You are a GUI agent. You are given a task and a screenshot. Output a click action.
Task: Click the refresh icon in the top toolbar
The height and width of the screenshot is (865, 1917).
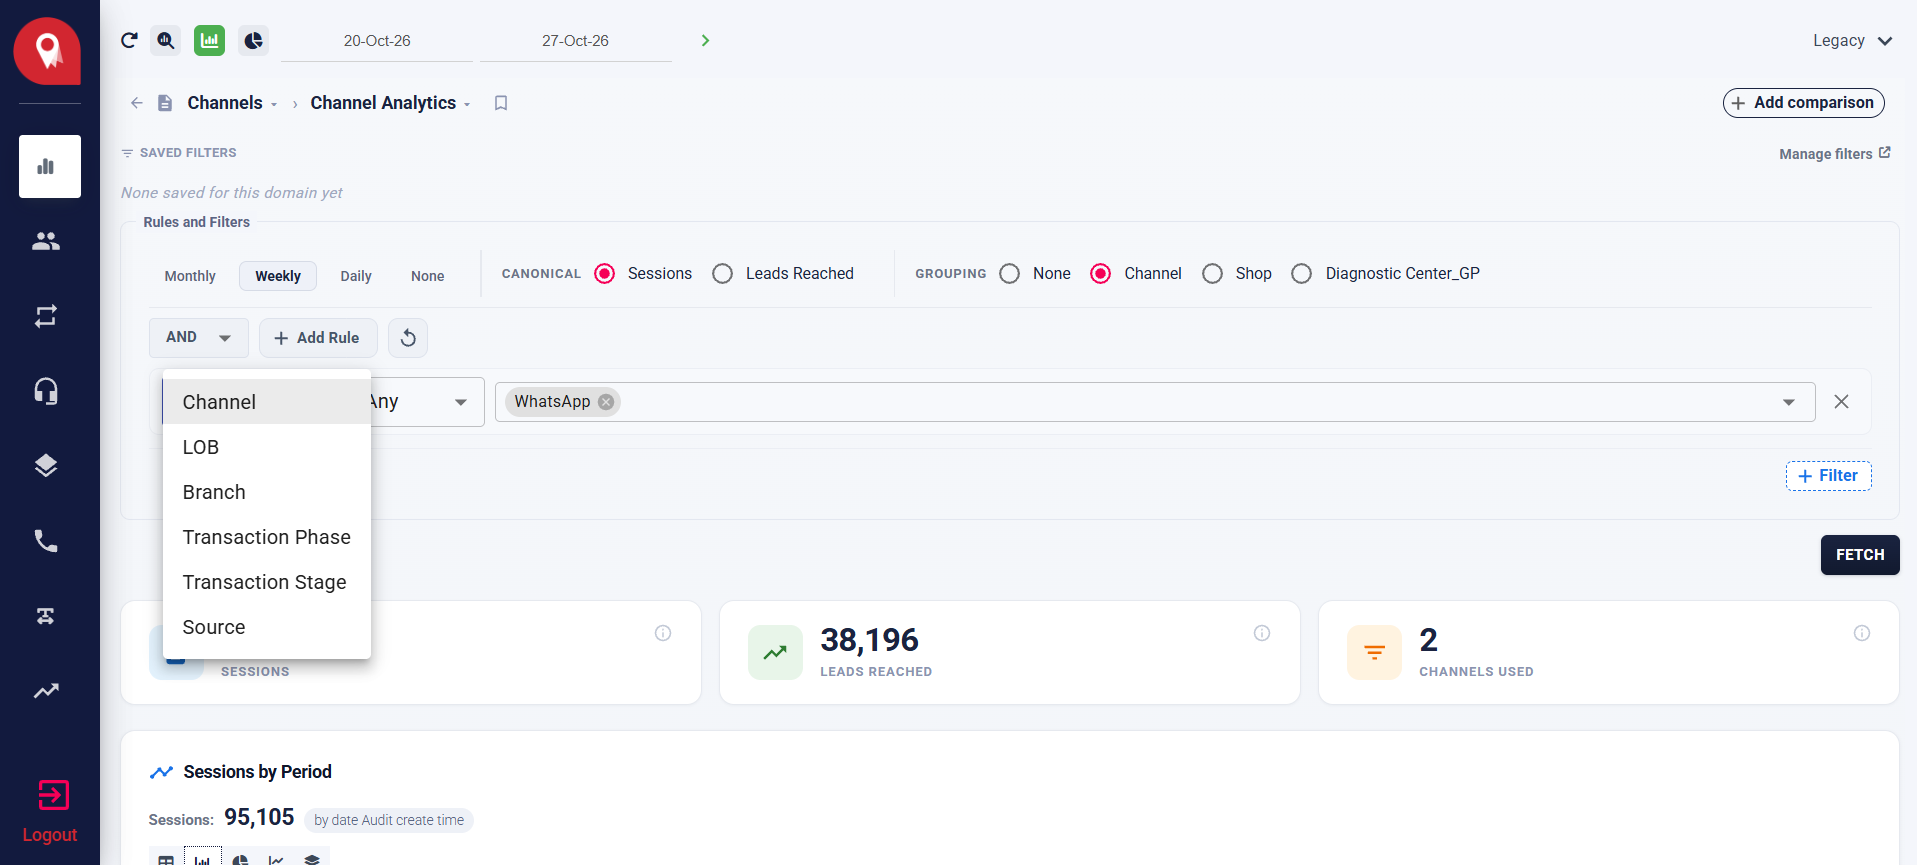point(129,40)
